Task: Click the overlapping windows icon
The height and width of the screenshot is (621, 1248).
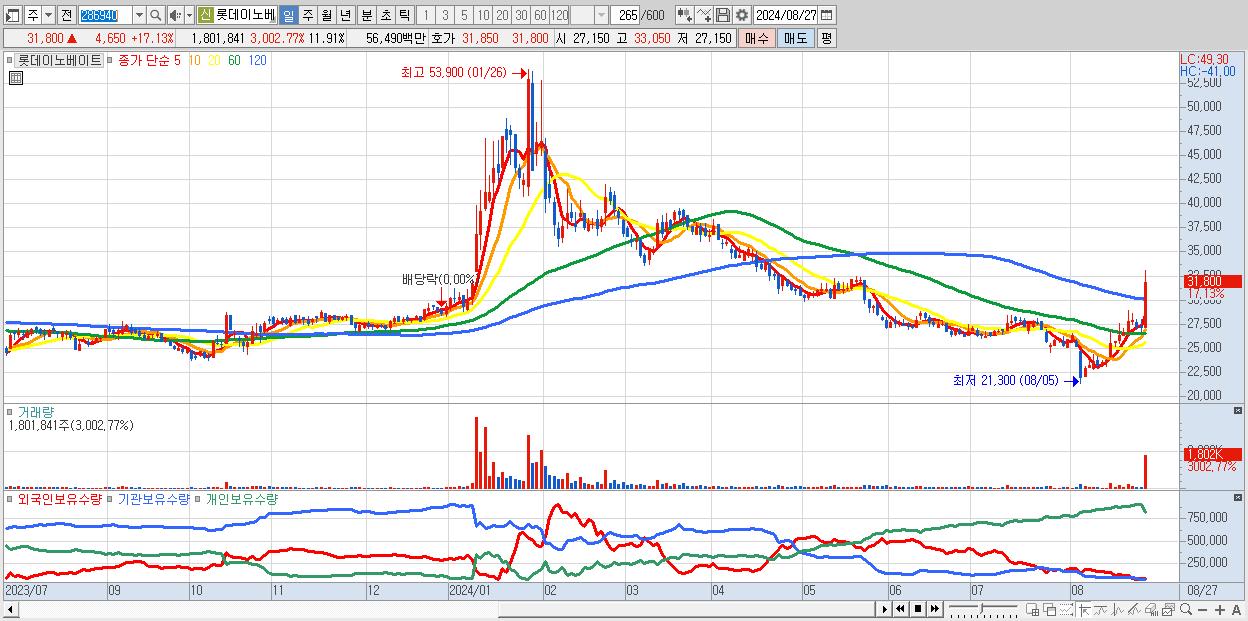Action: pyautogui.click(x=1050, y=609)
